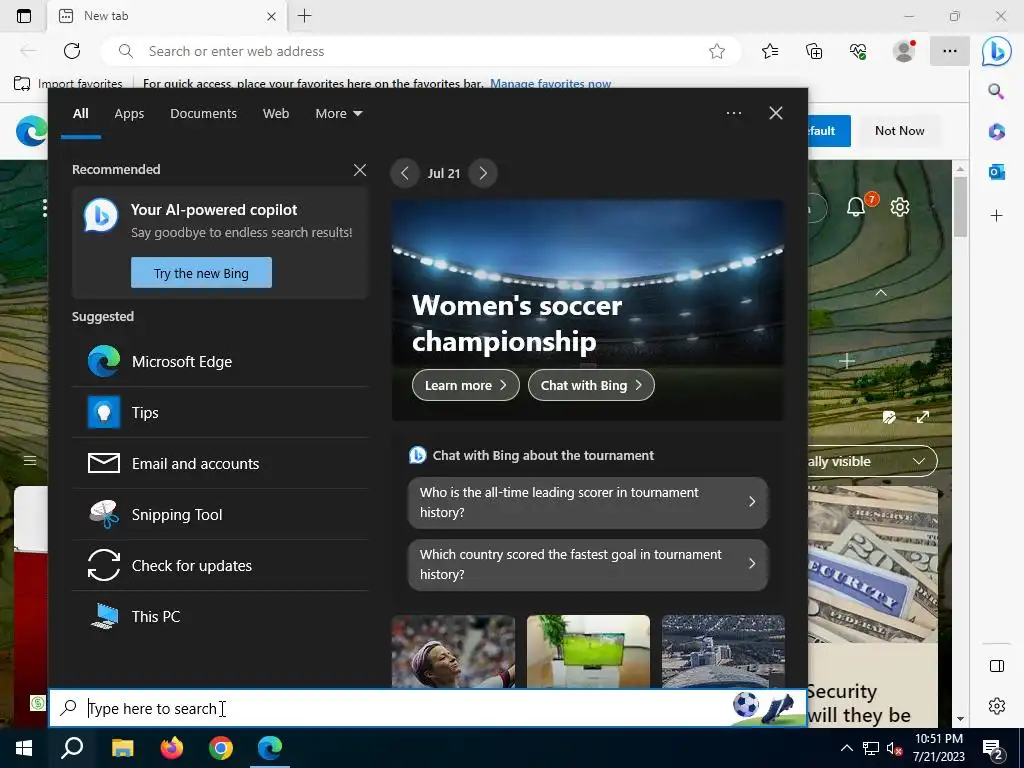Refresh the page in Edge
Viewport: 1024px width, 768px height.
click(x=72, y=51)
